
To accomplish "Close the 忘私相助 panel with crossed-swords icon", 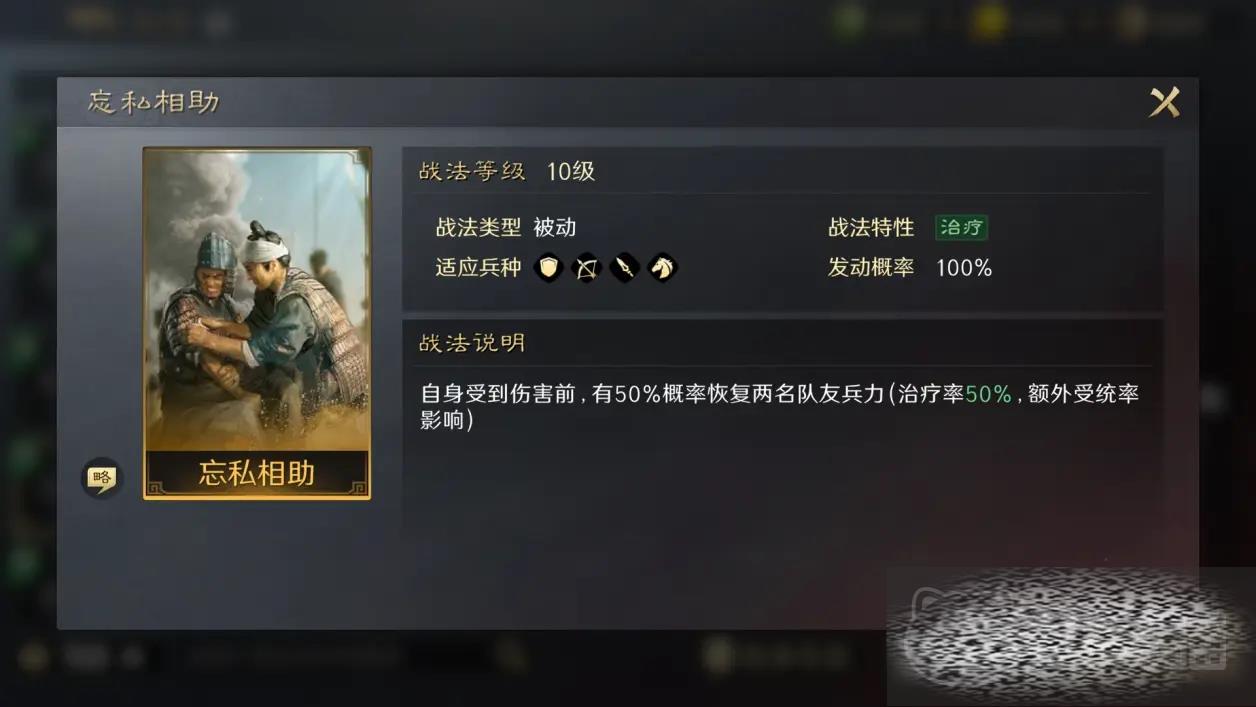I will click(x=1164, y=102).
